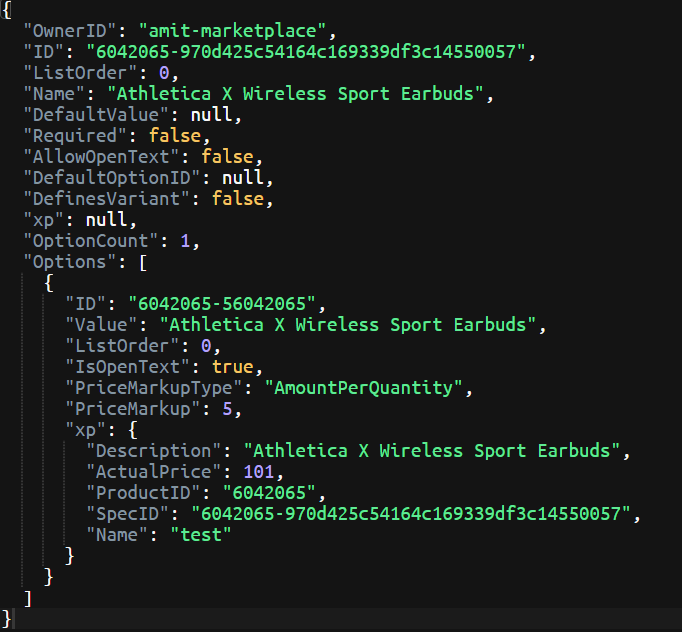Click the "Value" string Athletica X Wireless Sport Earbuds
The height and width of the screenshot is (632, 682).
(x=348, y=325)
